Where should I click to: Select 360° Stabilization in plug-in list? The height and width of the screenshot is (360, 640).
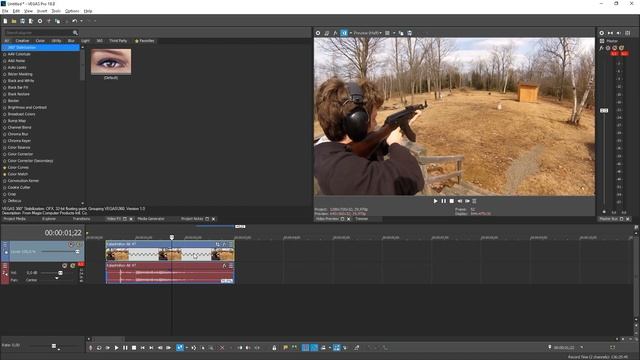[41, 47]
